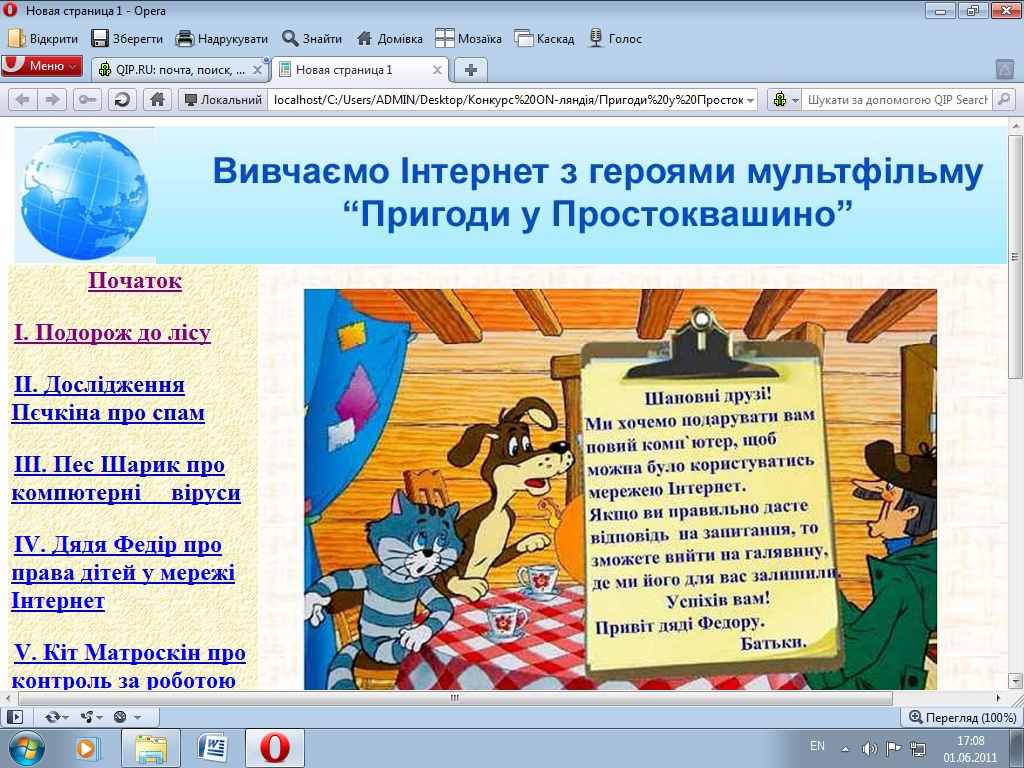Click the Opera taskbar button

coord(275,748)
